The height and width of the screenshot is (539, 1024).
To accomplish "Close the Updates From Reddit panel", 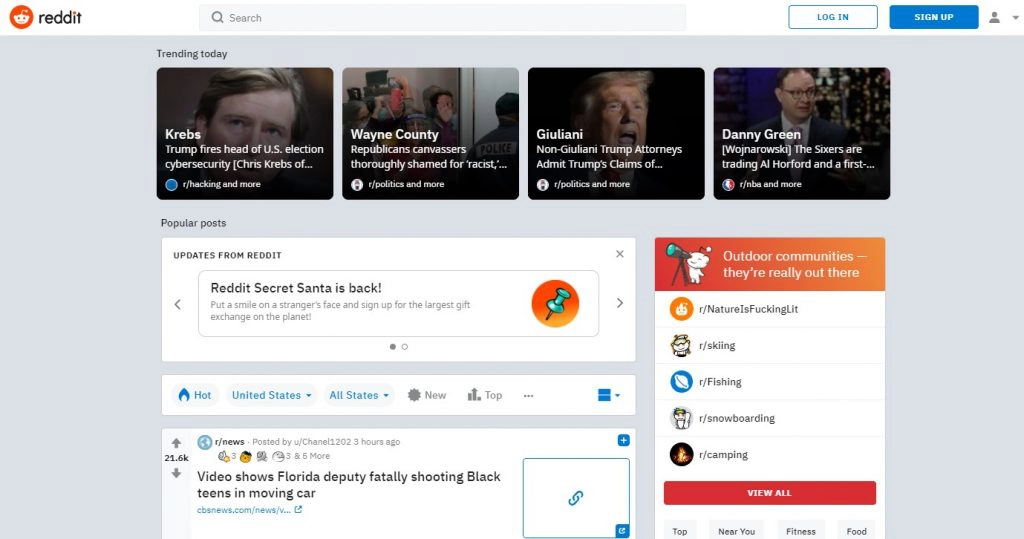I will 620,253.
